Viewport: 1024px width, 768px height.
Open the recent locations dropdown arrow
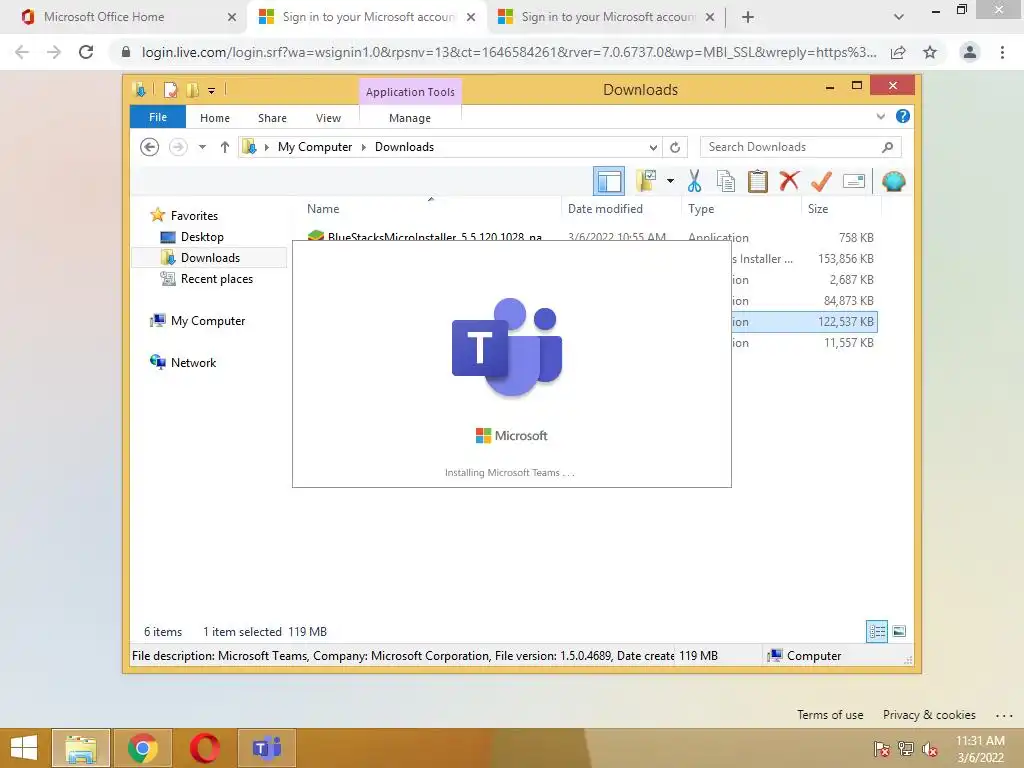202,147
